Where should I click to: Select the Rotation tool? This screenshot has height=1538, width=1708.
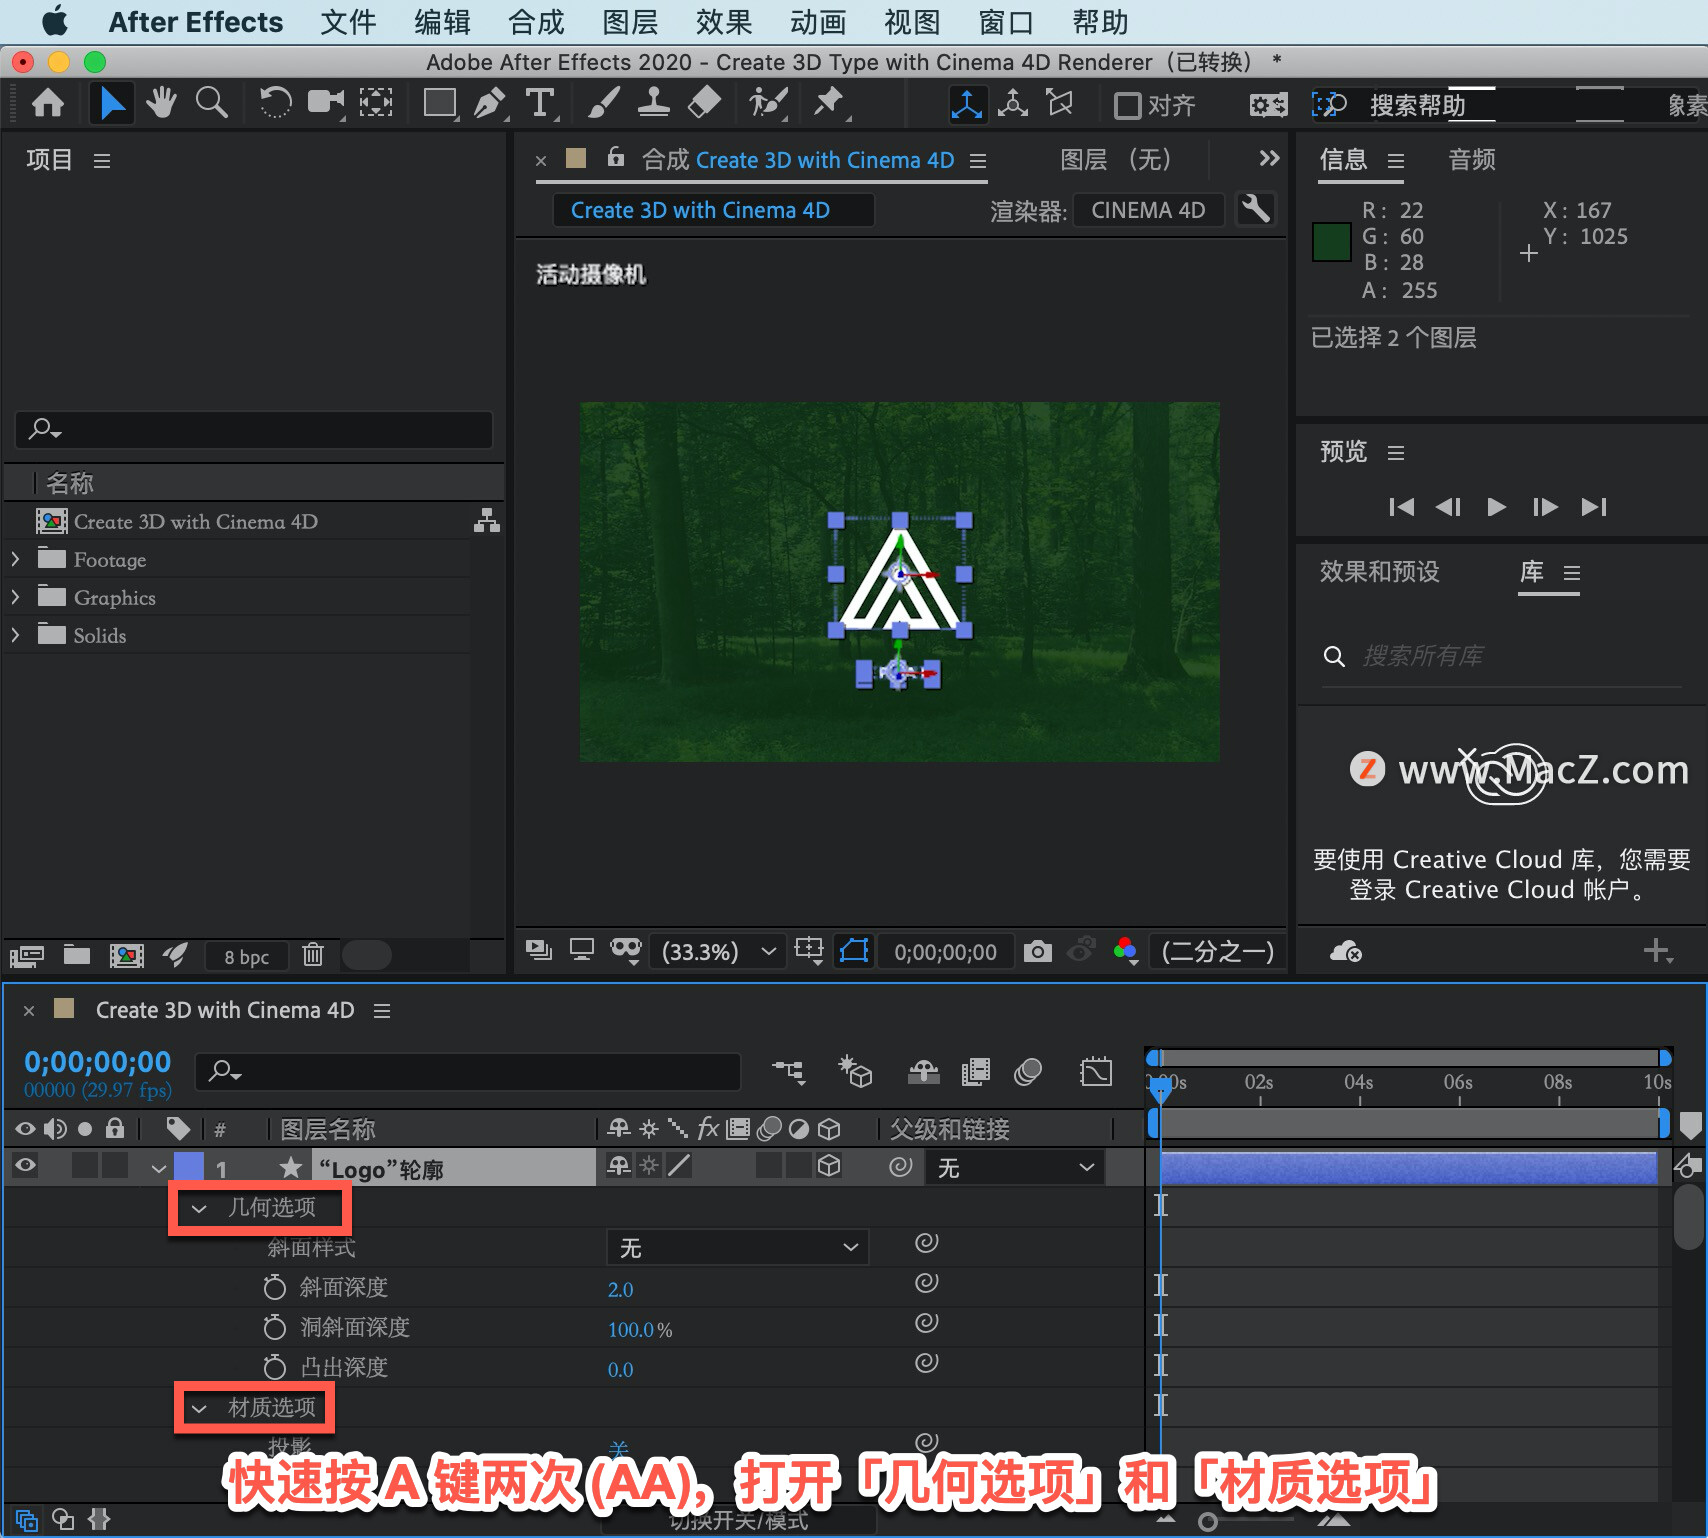tap(275, 103)
